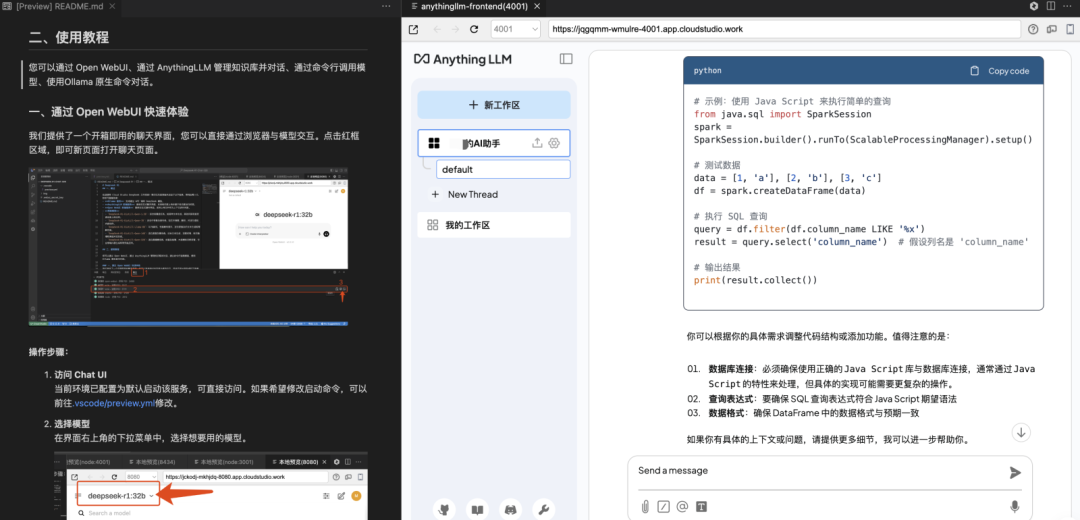This screenshot has width=1080, height=520.
Task: Copy code from the python block
Action: pos(999,71)
